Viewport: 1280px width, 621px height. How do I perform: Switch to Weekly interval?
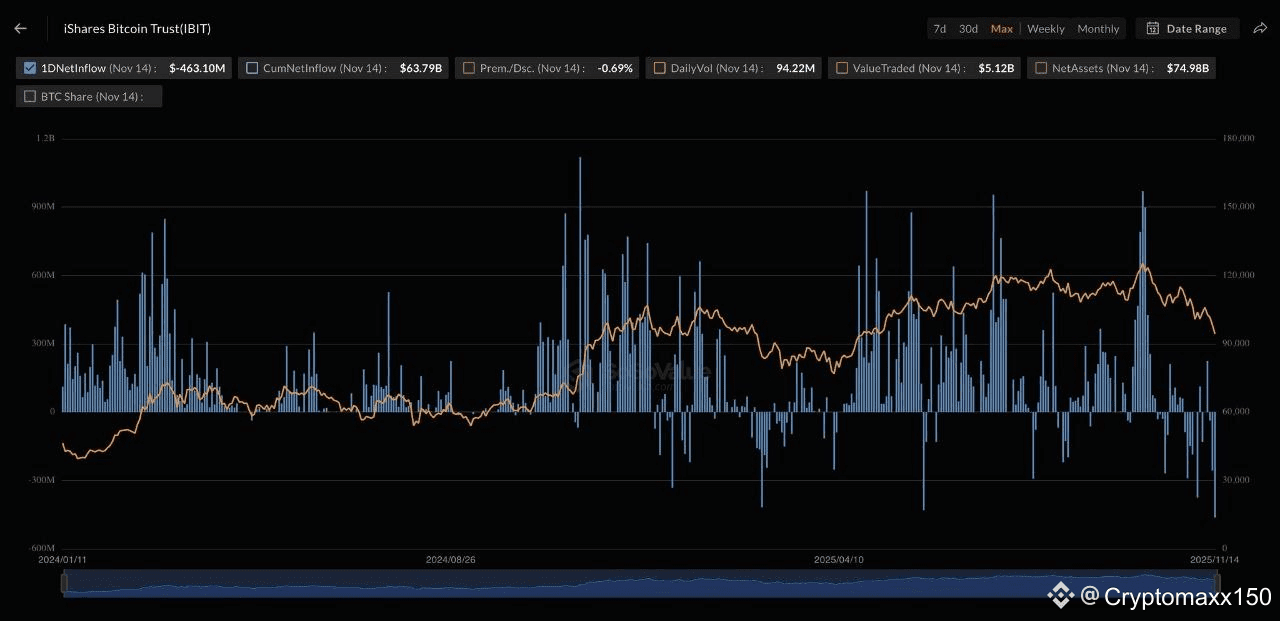(1046, 29)
